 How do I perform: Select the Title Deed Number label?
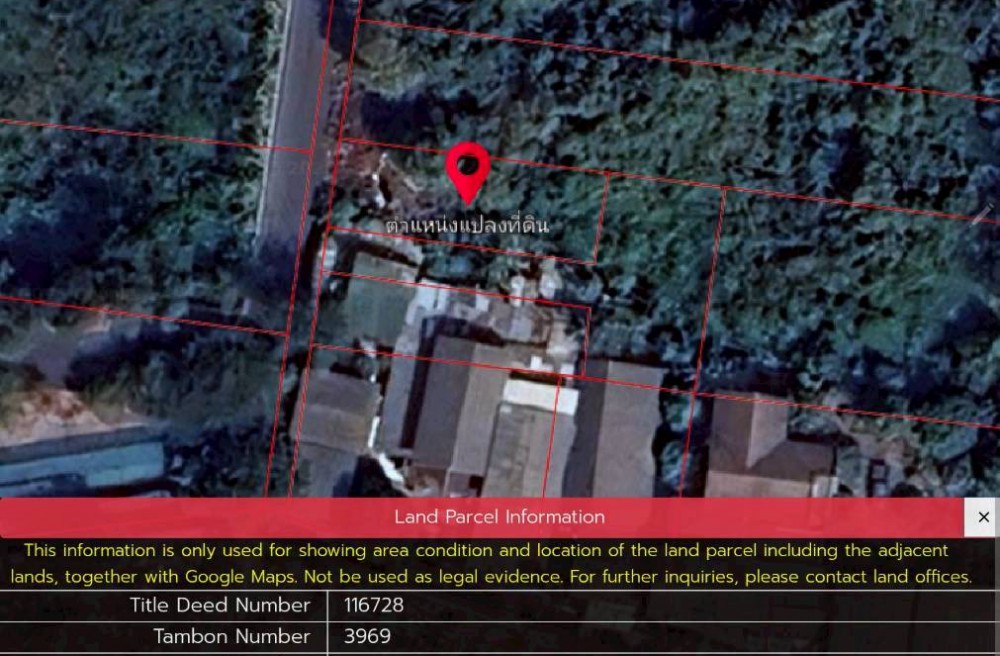(x=219, y=605)
